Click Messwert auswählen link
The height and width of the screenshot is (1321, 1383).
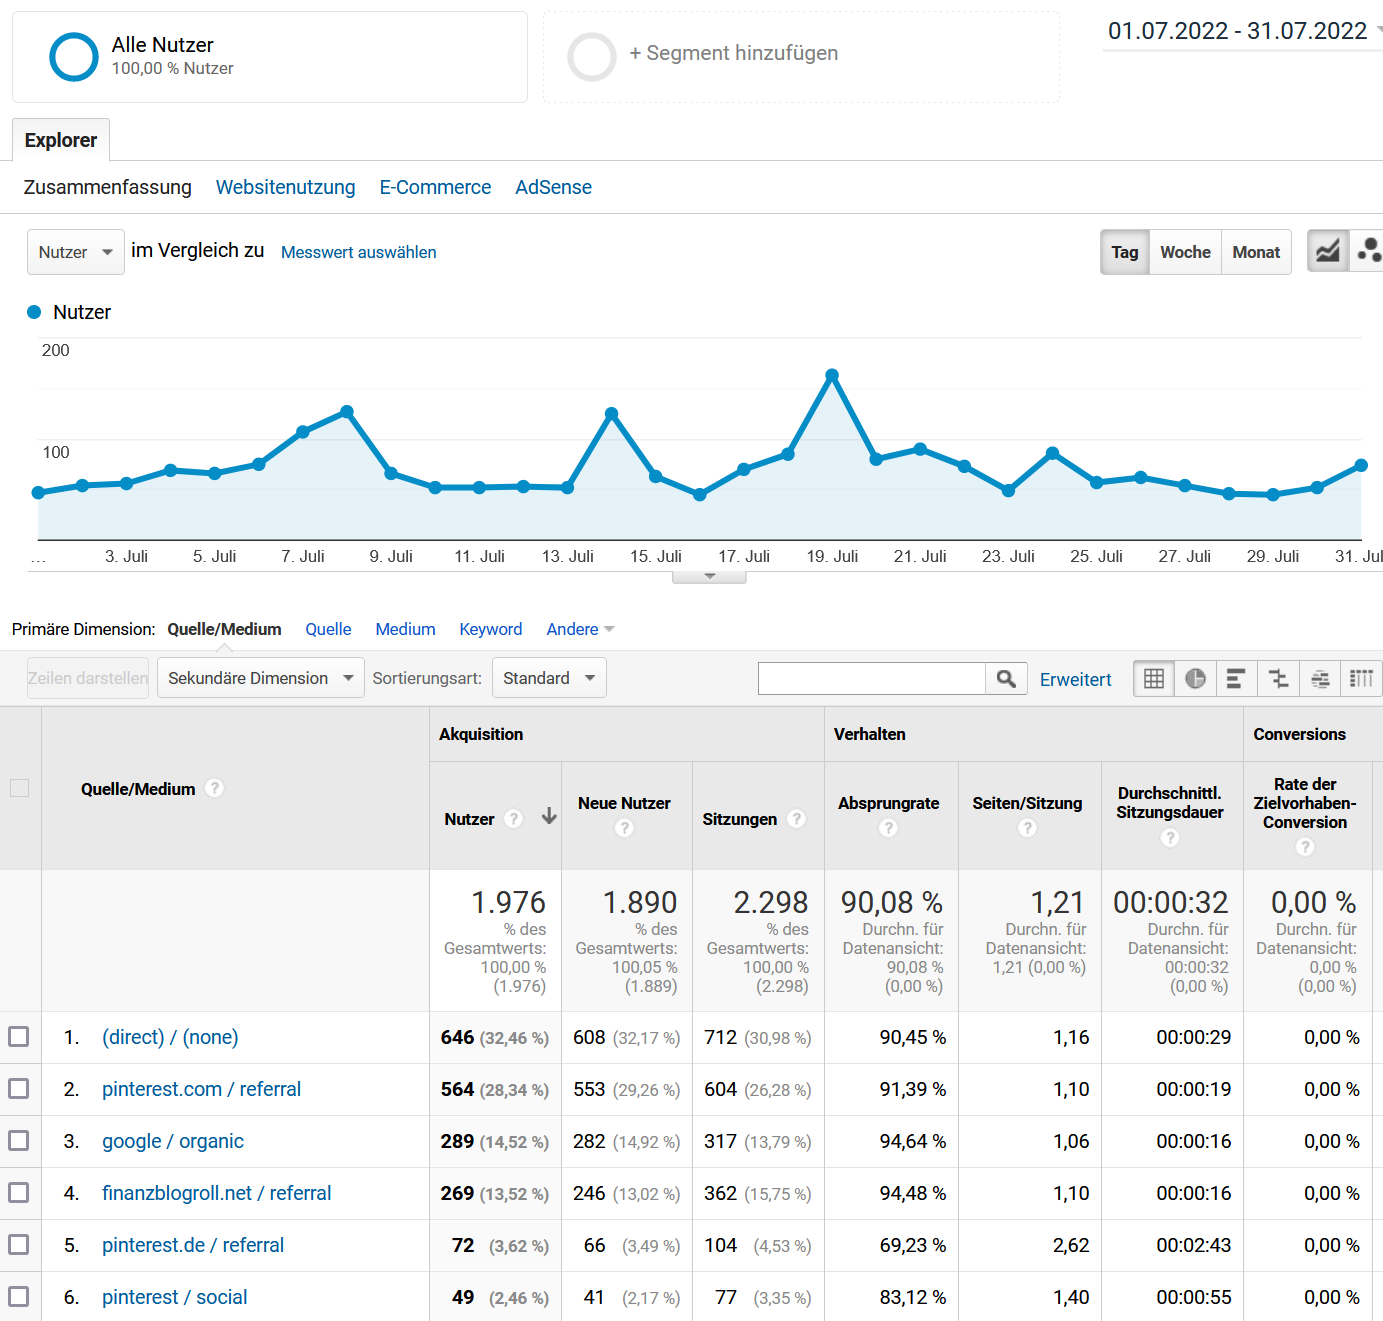[359, 252]
